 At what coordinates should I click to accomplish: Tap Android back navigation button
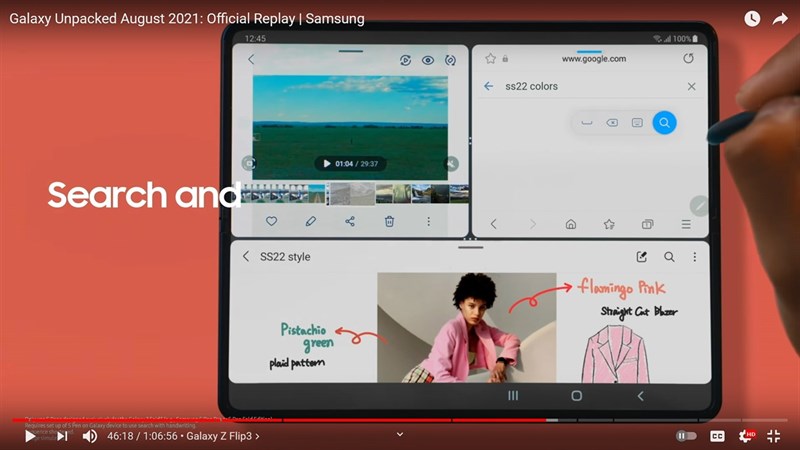pyautogui.click(x=640, y=395)
